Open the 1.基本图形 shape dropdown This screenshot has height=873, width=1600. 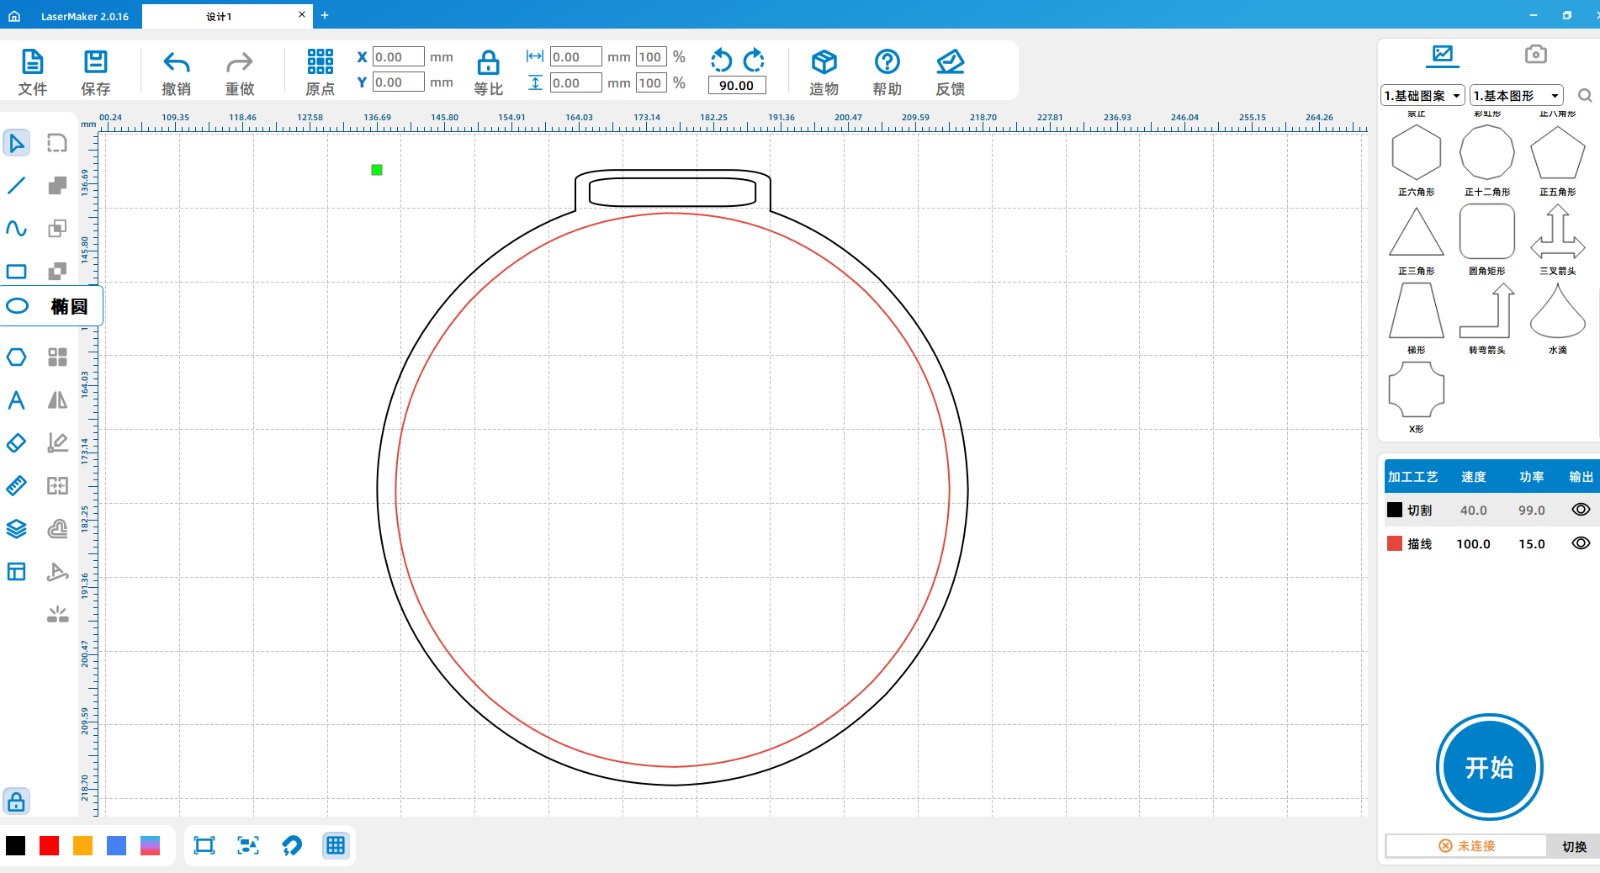click(1516, 96)
